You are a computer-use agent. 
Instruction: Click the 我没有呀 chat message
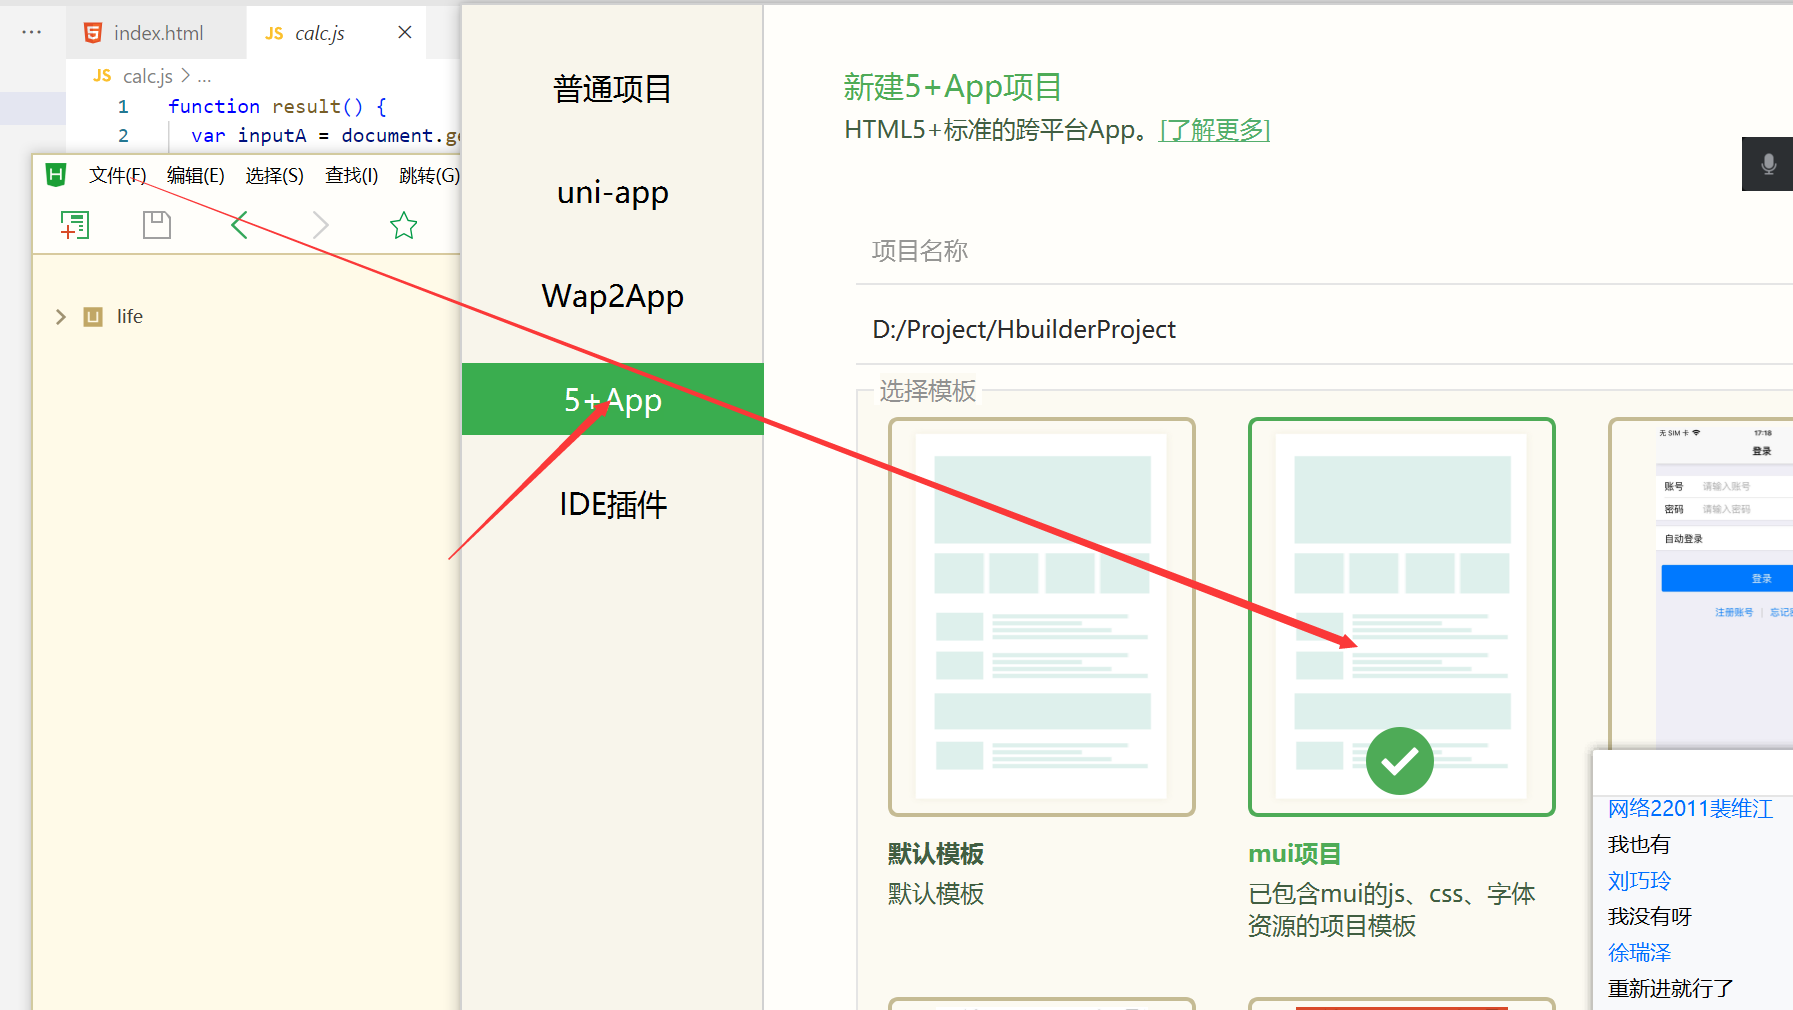click(1650, 916)
